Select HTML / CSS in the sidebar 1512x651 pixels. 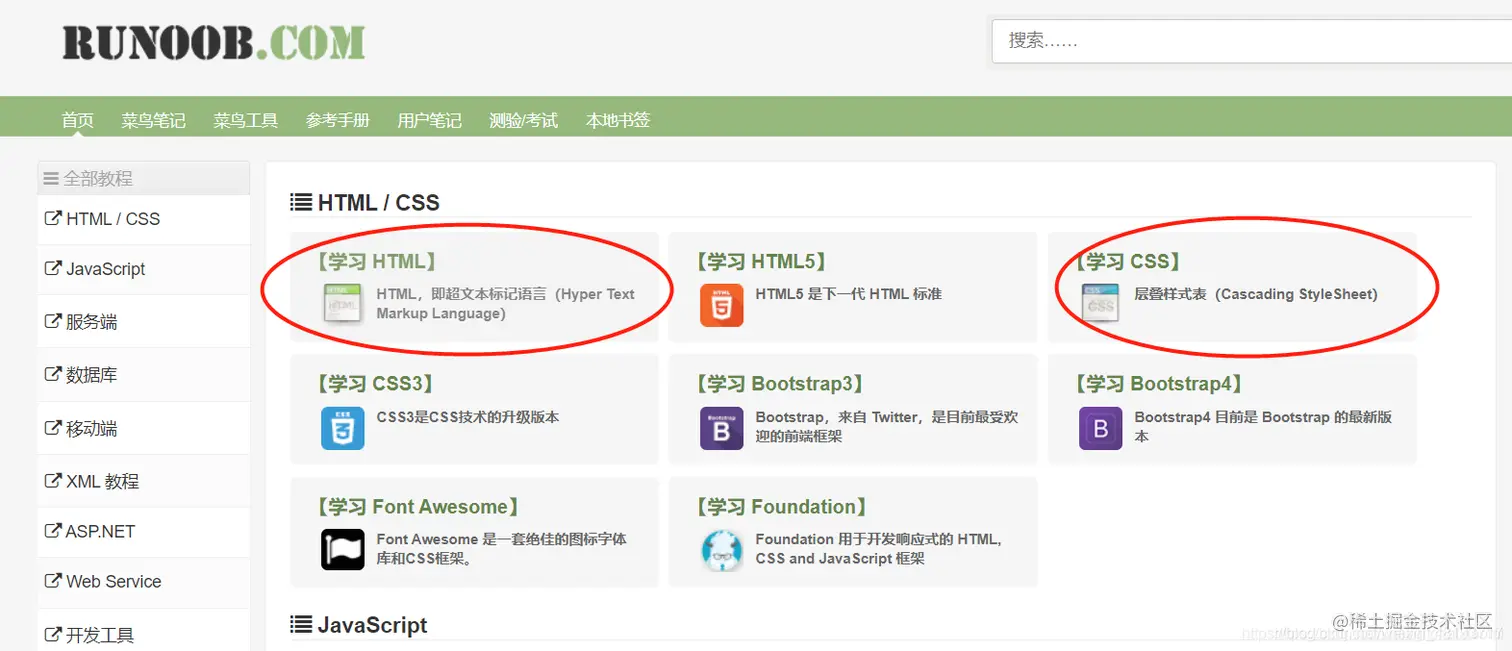click(x=144, y=219)
